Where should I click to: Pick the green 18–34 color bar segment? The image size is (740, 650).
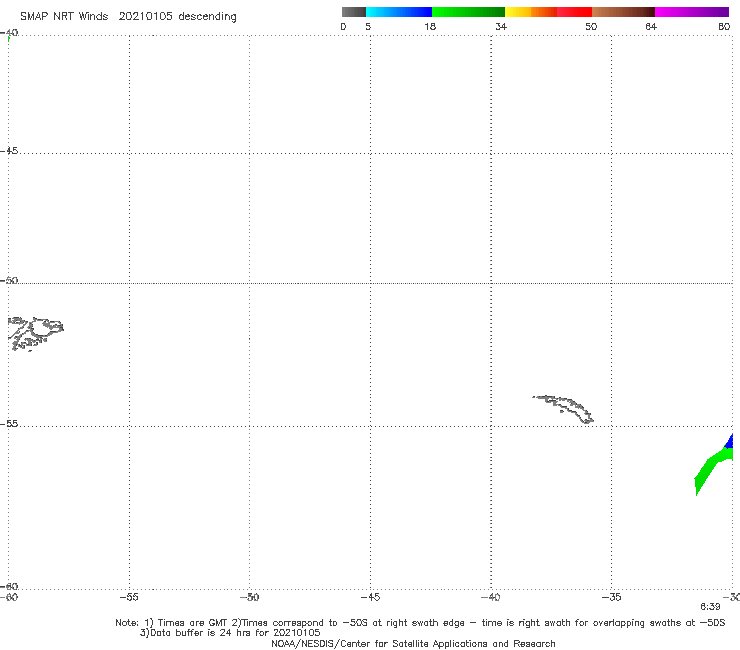point(468,12)
